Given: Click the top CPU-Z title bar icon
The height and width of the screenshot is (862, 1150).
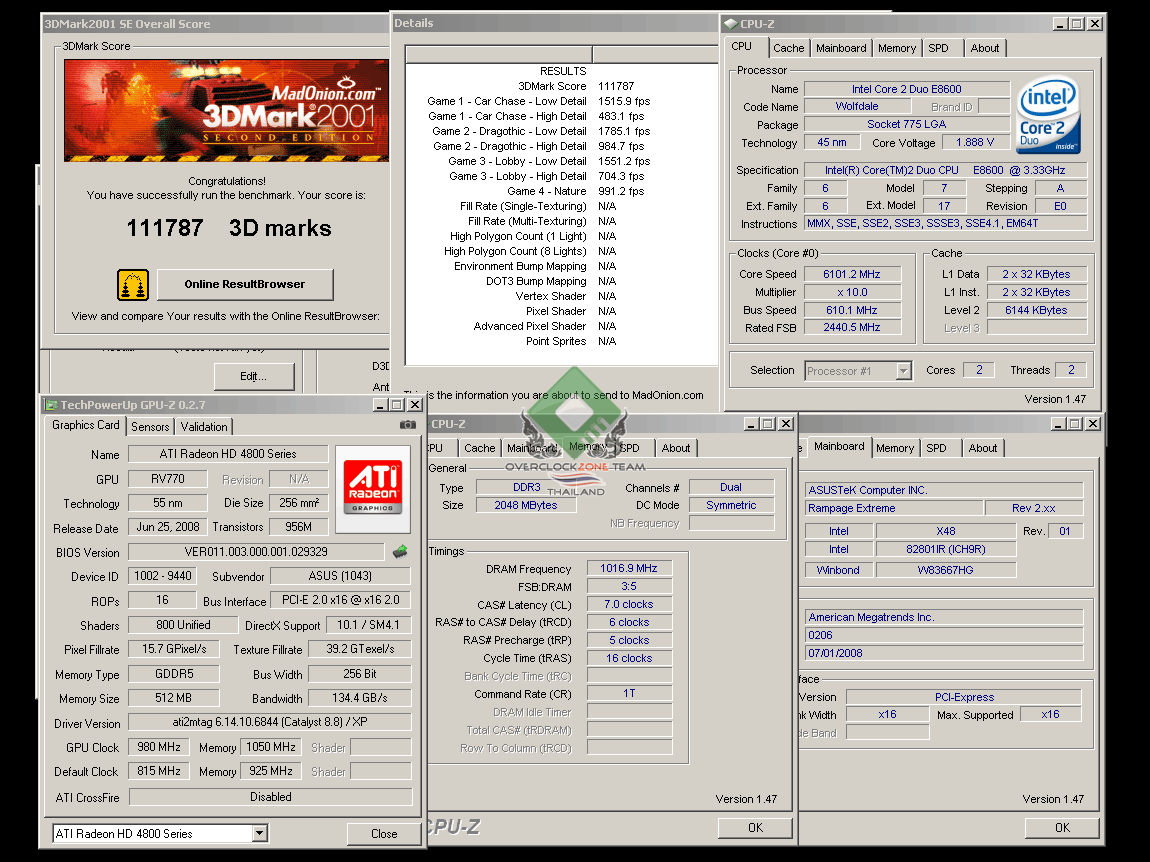Looking at the screenshot, I should click(x=730, y=23).
